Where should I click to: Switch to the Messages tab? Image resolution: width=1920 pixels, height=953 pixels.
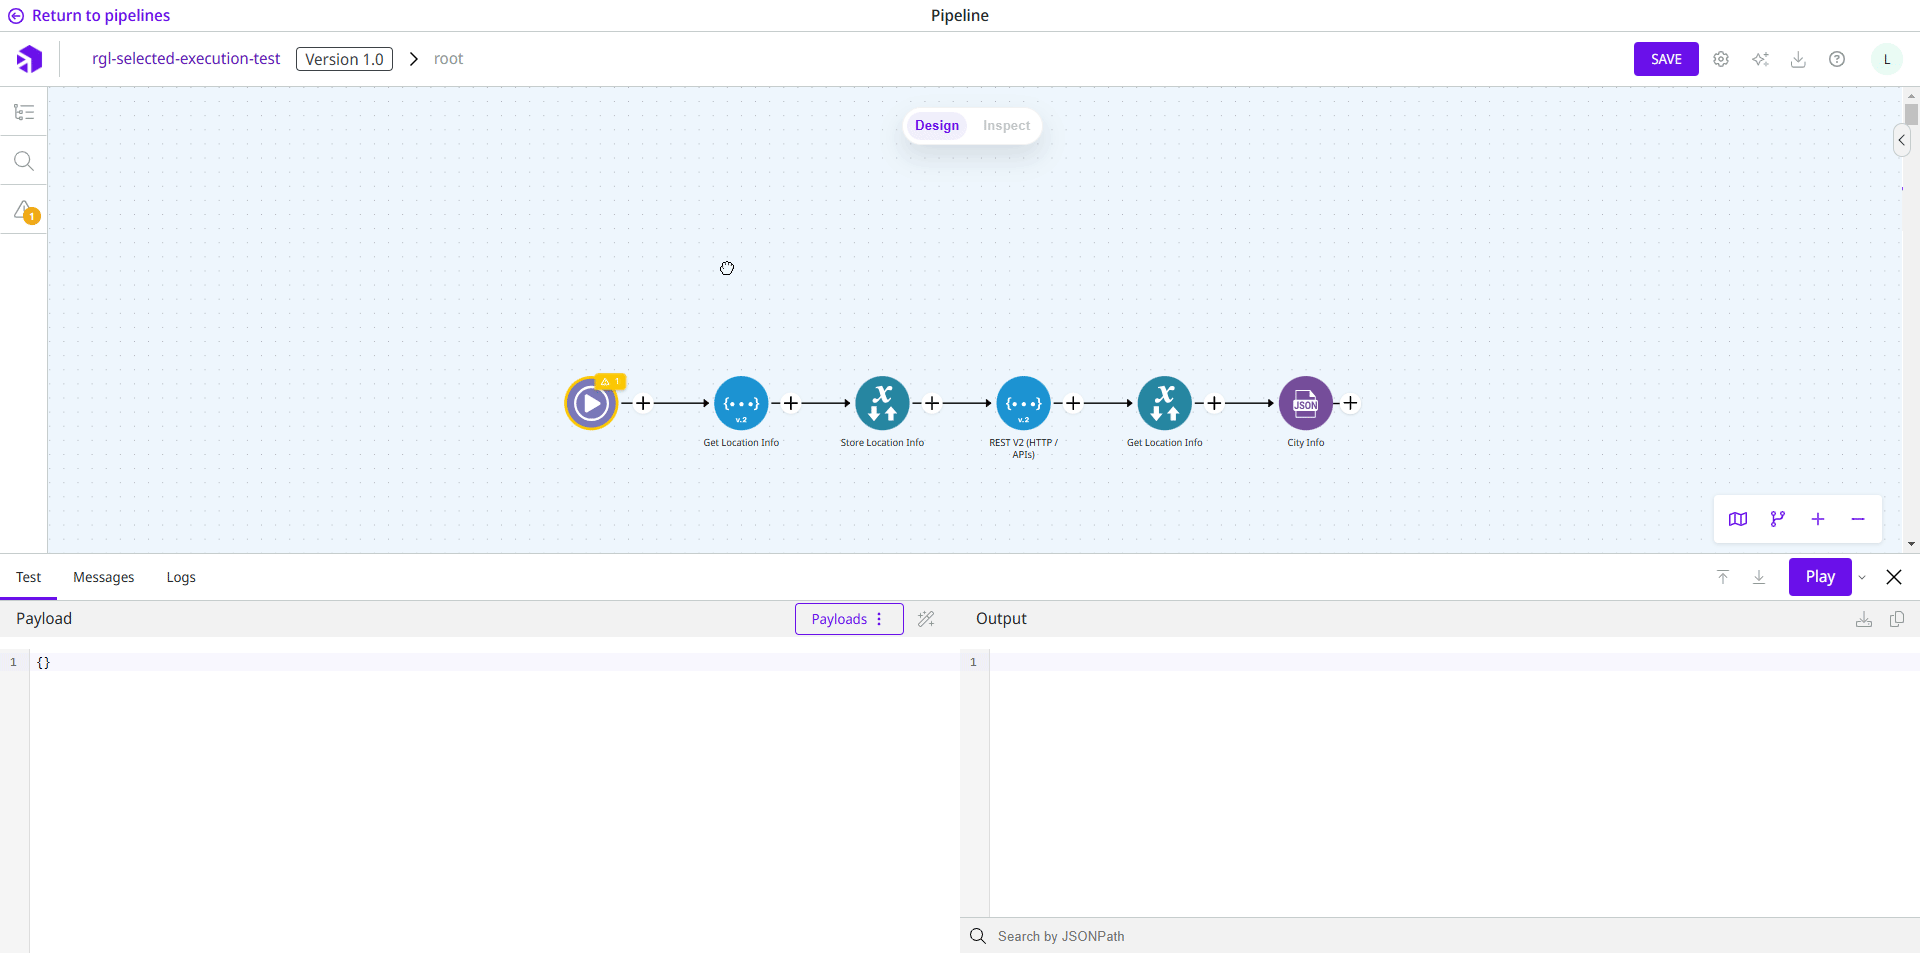(104, 577)
